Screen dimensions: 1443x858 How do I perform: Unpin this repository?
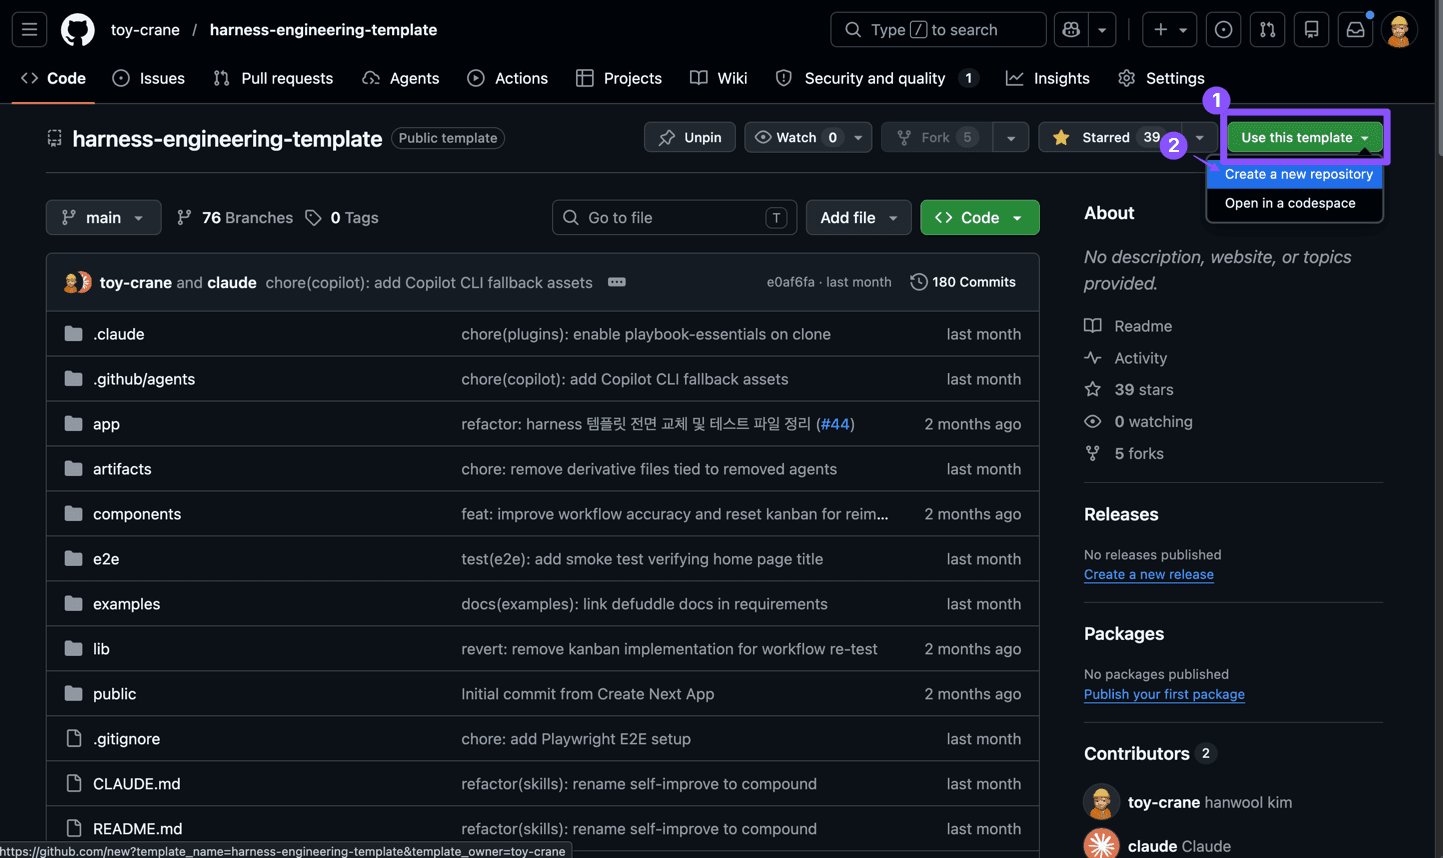pyautogui.click(x=690, y=137)
